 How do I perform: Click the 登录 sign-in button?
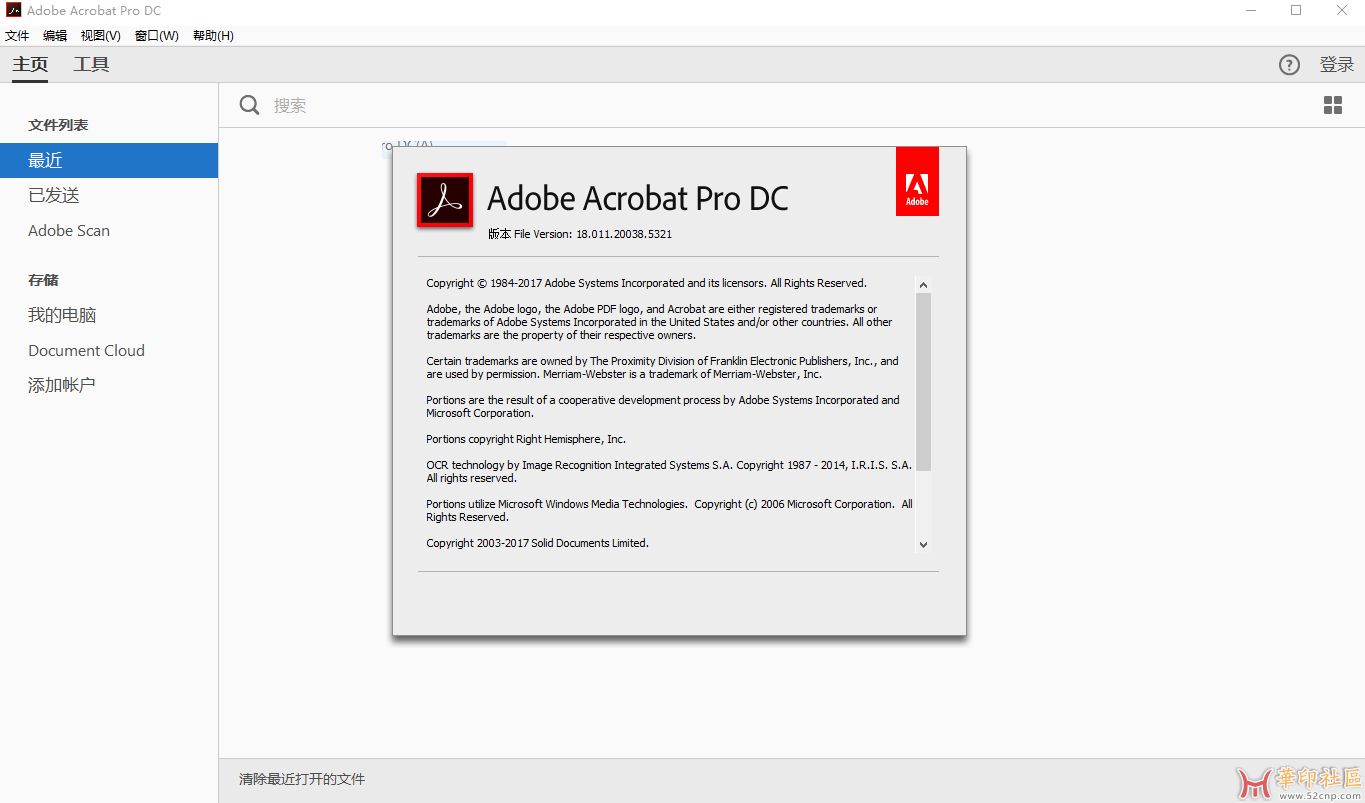(1337, 65)
